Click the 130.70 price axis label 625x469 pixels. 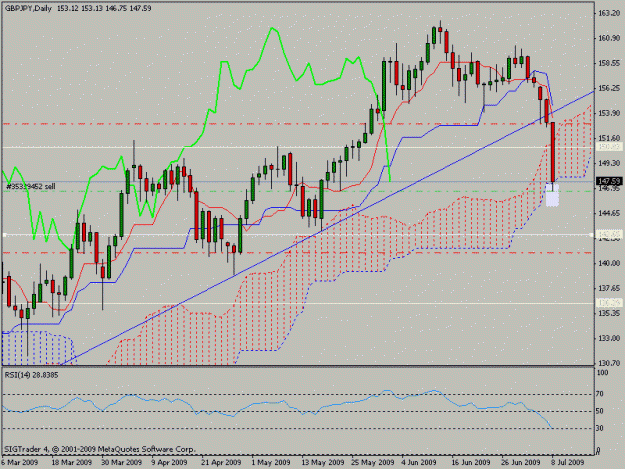point(609,363)
